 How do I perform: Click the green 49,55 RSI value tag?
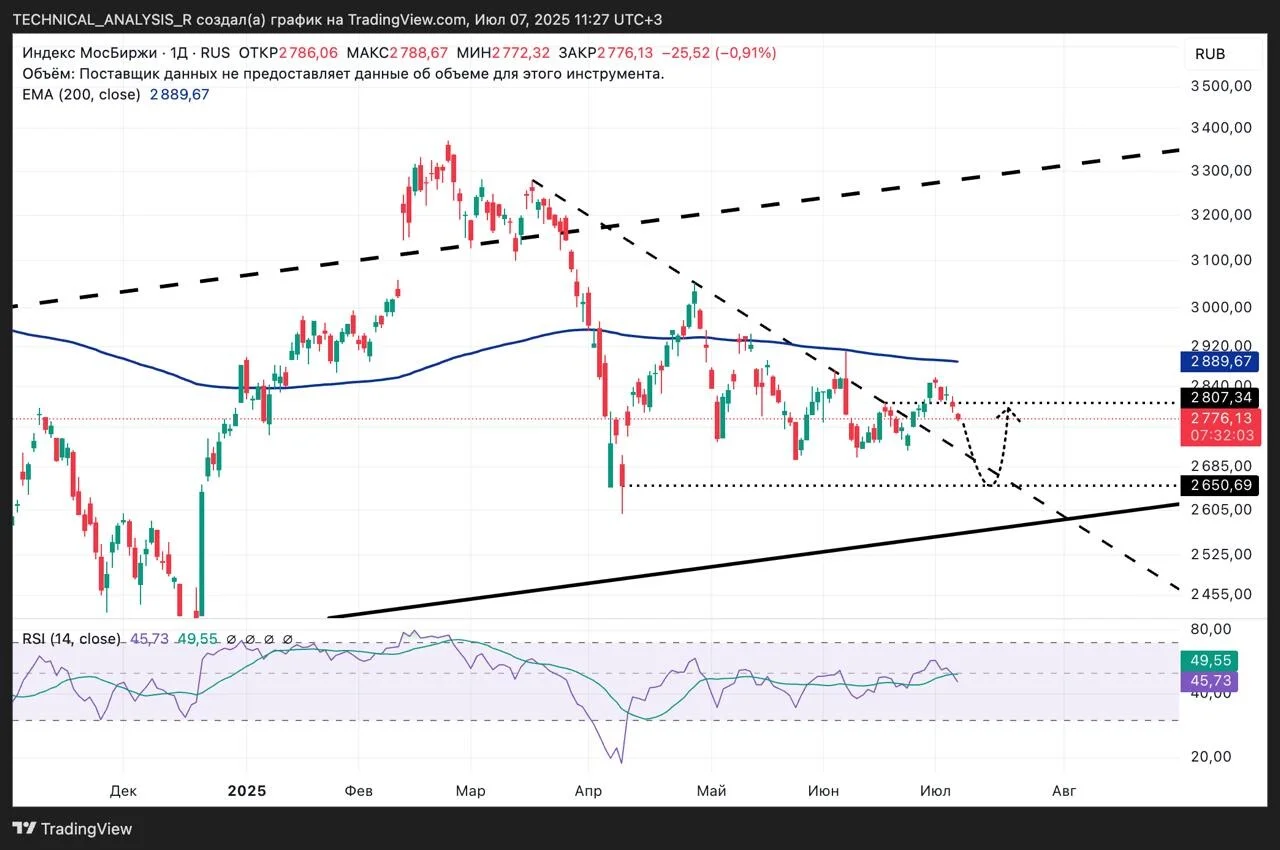tap(1211, 661)
